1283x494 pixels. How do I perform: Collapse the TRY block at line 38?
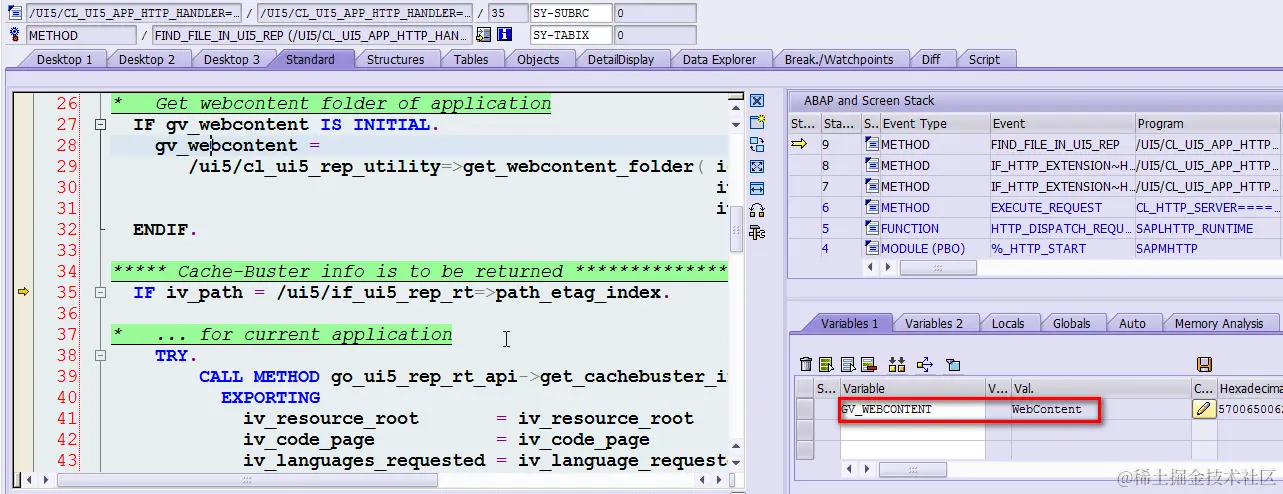(x=100, y=356)
